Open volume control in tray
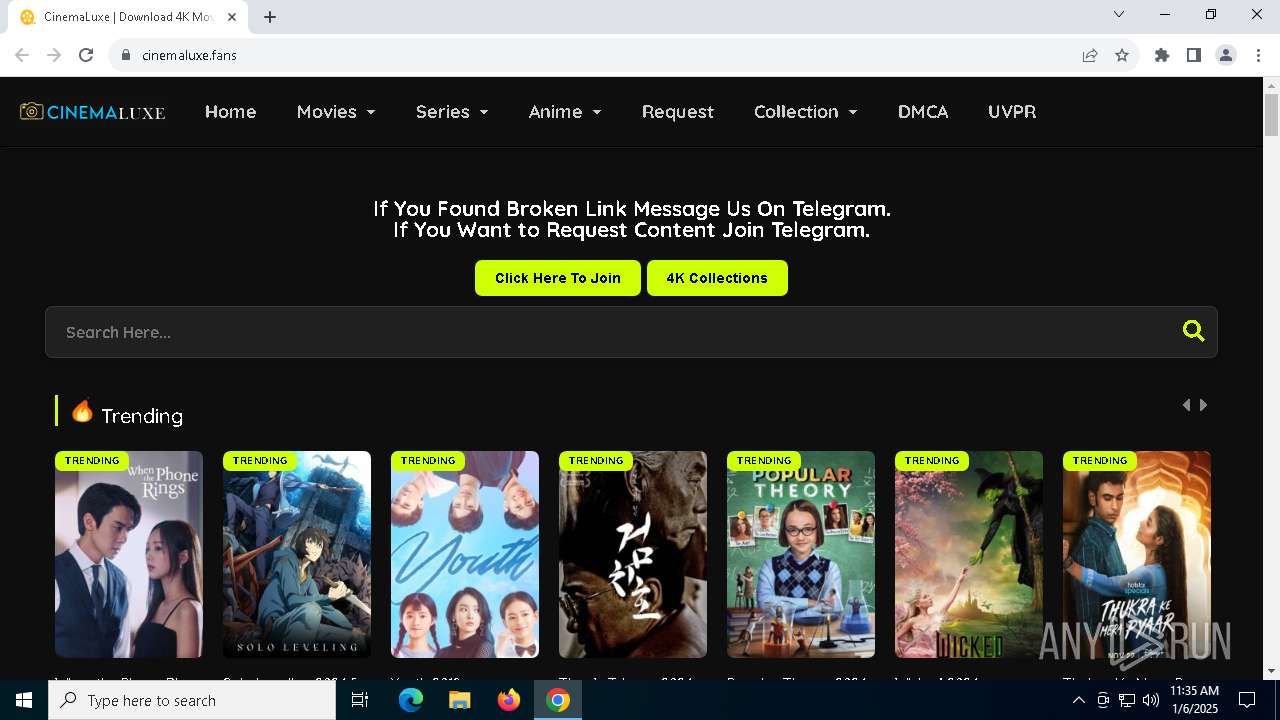This screenshot has width=1280, height=720. [x=1151, y=700]
